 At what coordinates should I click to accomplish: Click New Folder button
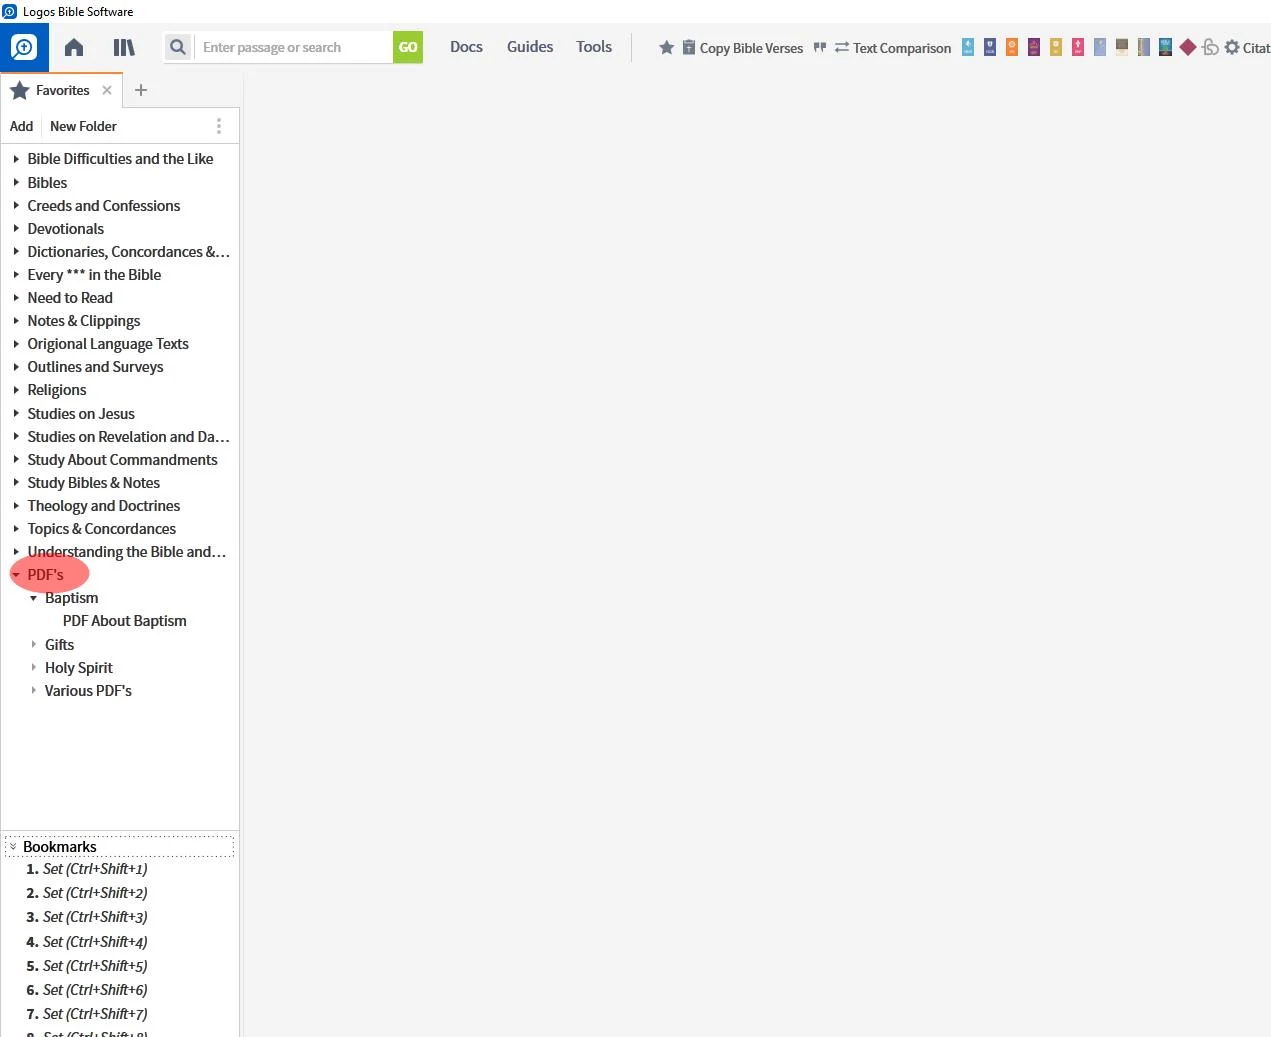point(83,126)
